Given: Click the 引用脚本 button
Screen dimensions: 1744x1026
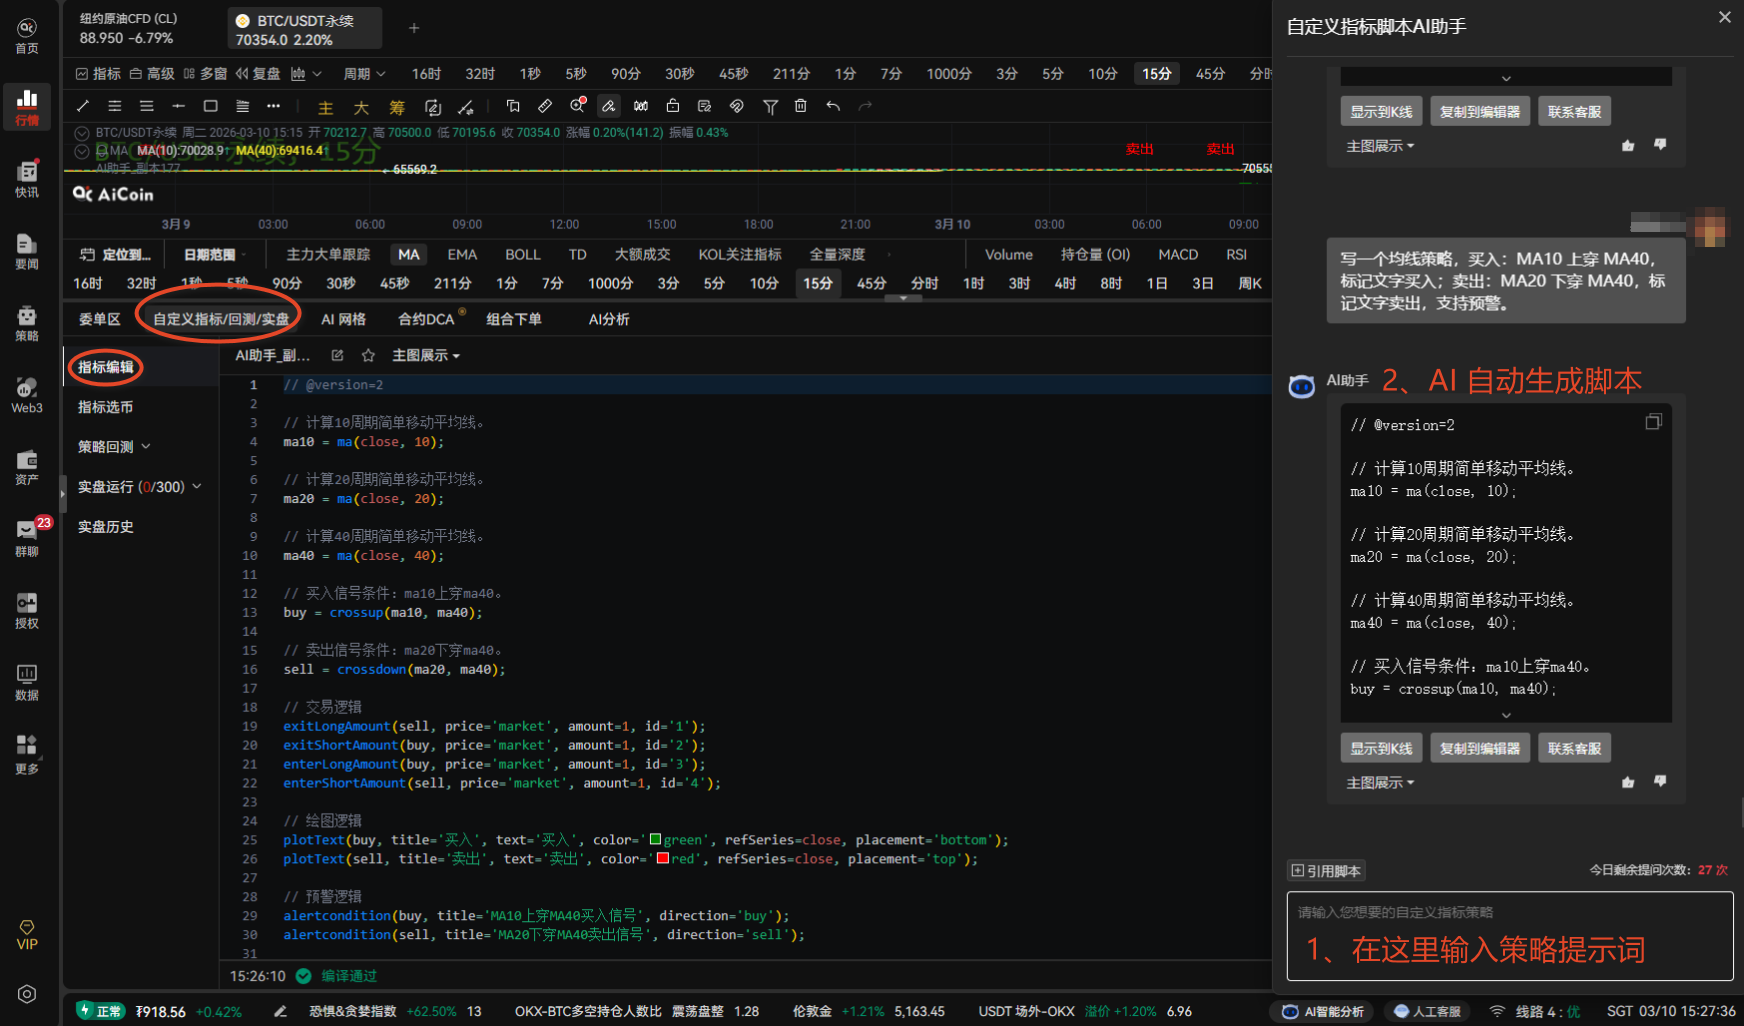Looking at the screenshot, I should tap(1326, 871).
